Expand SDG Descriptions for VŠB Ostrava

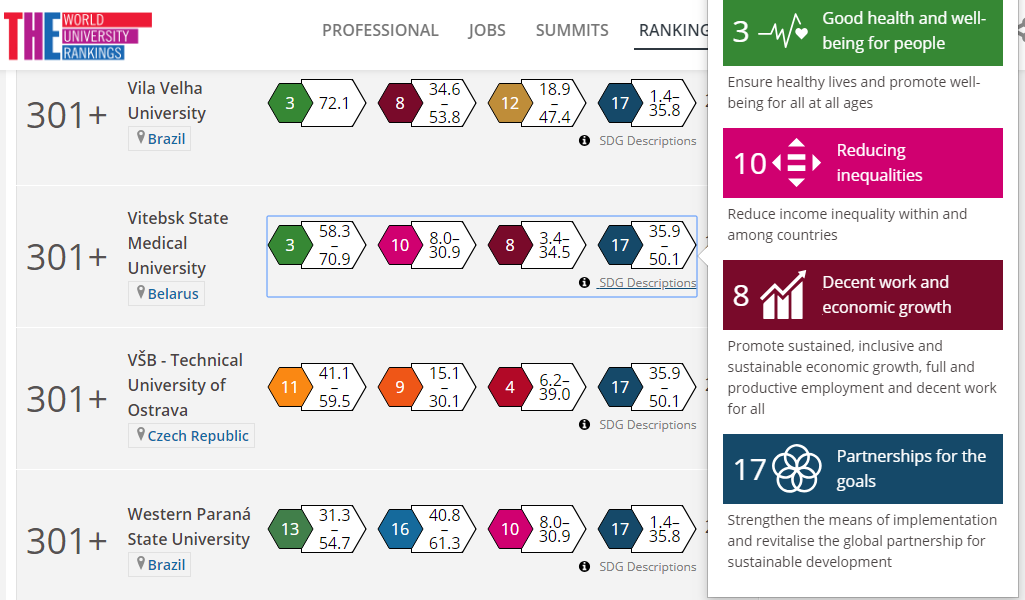[646, 425]
